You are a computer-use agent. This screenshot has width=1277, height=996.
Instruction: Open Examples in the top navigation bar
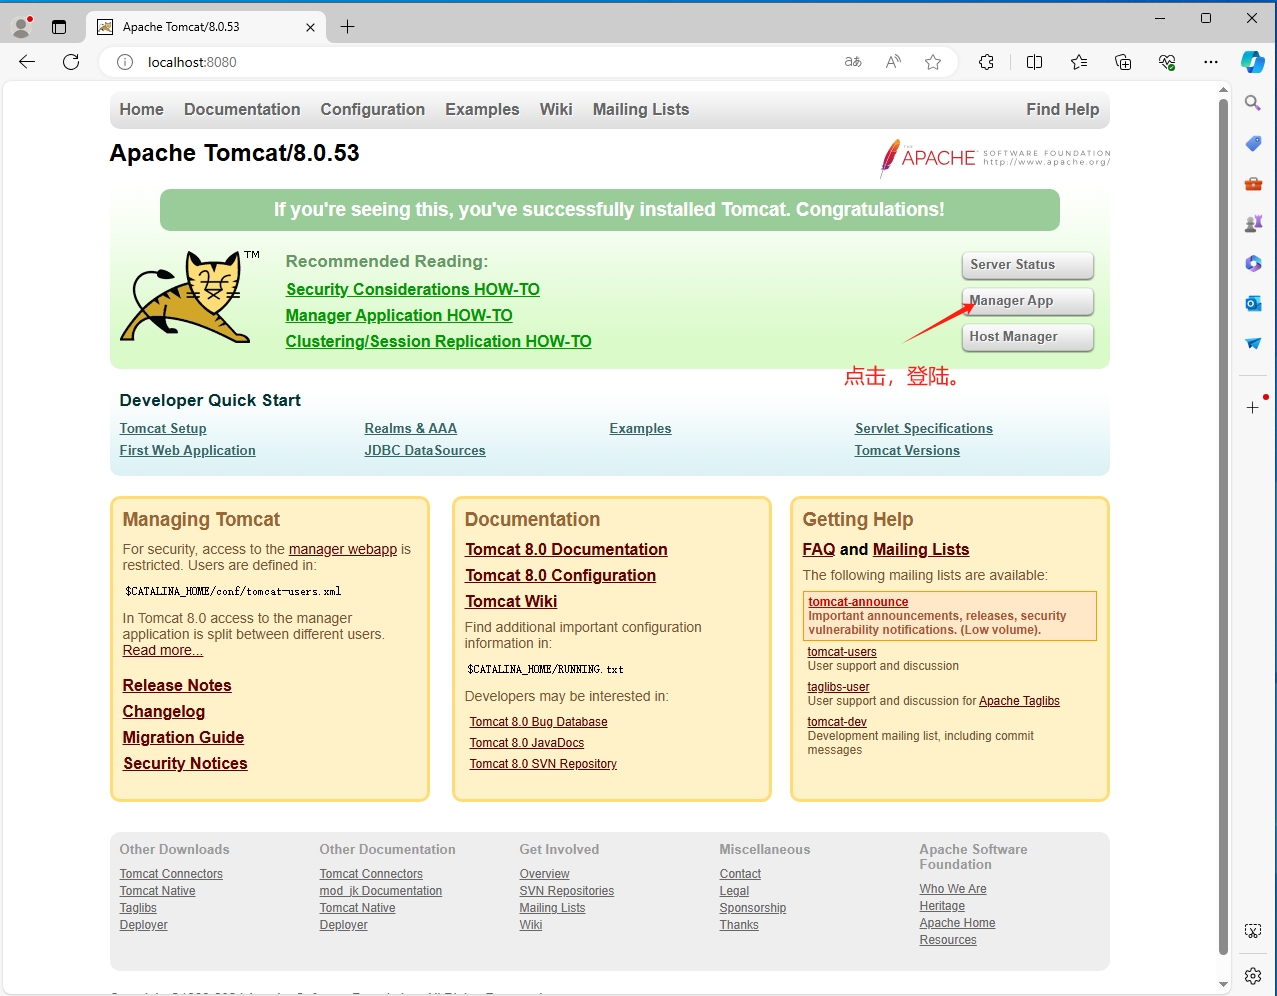(x=482, y=110)
